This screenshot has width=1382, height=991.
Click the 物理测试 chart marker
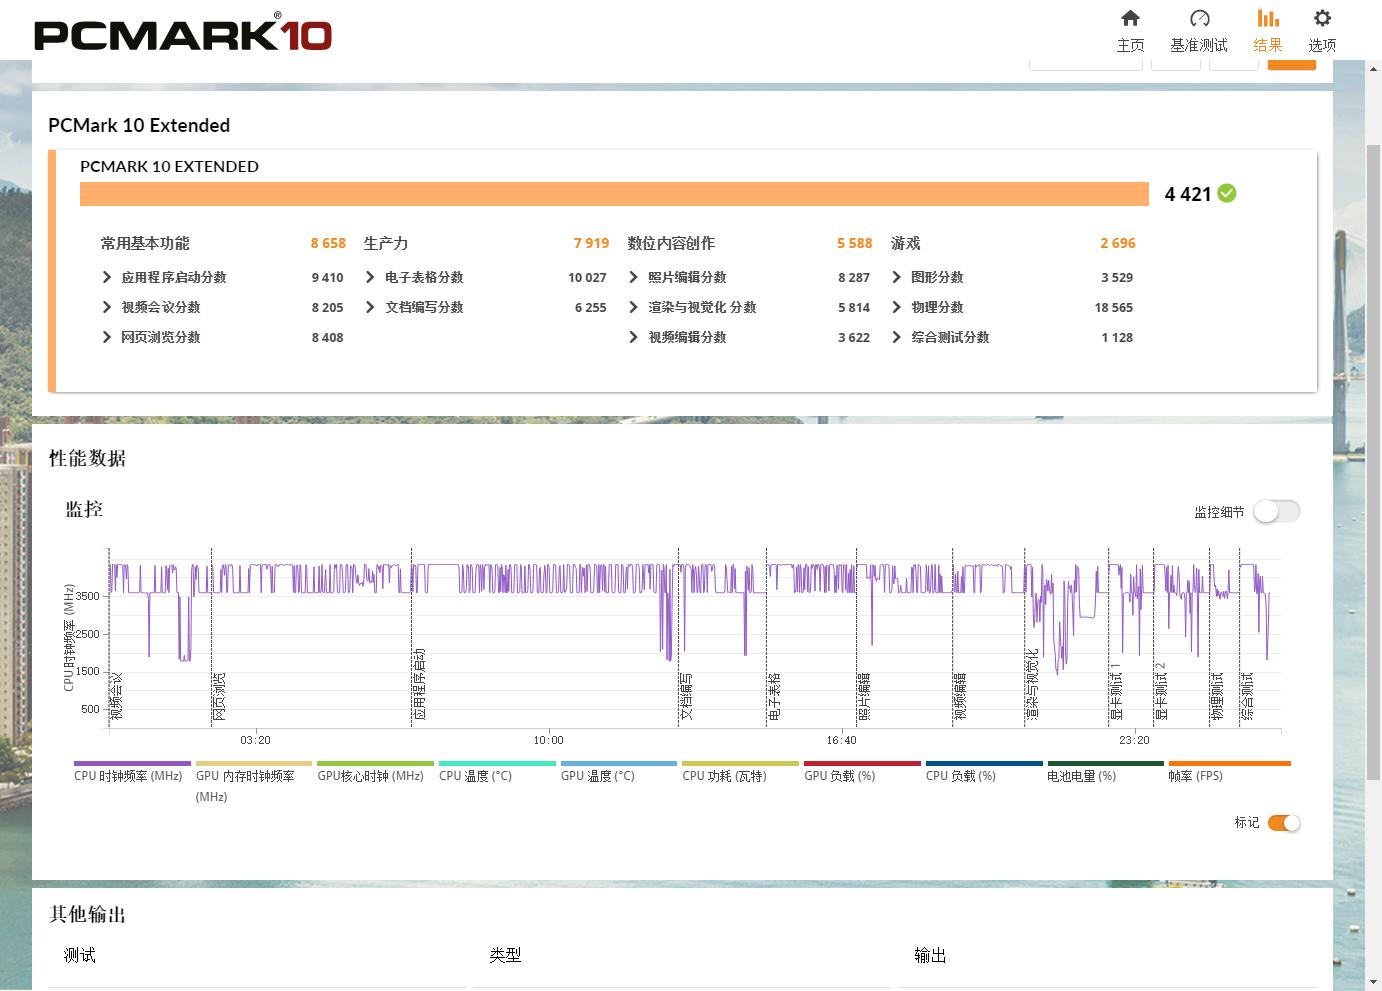[x=1217, y=696]
